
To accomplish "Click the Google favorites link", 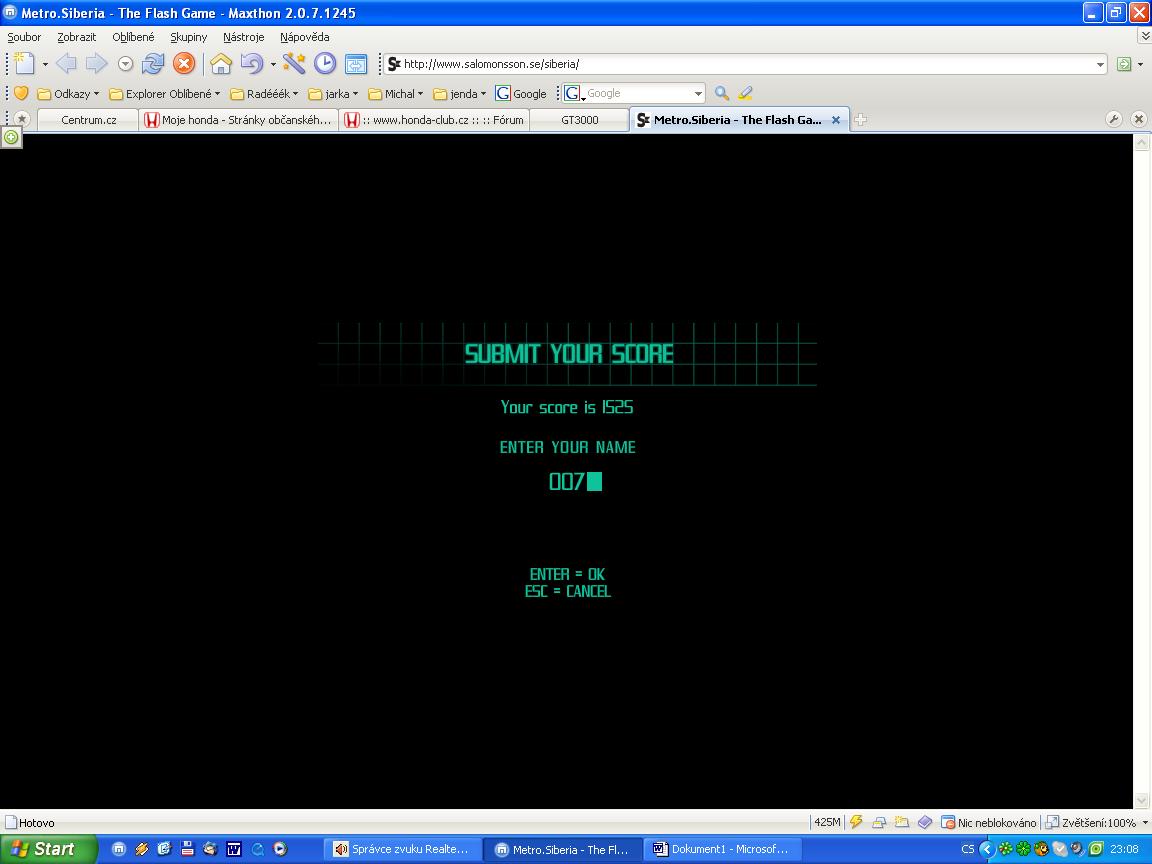I will click(521, 94).
